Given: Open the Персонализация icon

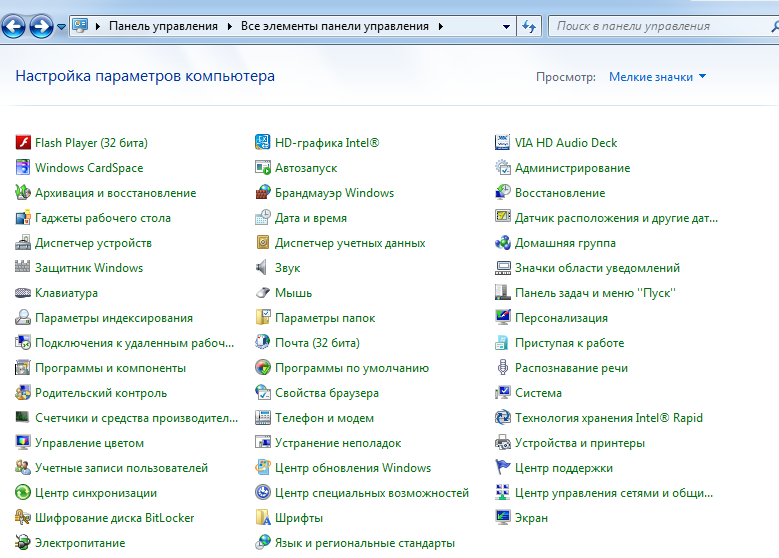Looking at the screenshot, I should tap(503, 318).
